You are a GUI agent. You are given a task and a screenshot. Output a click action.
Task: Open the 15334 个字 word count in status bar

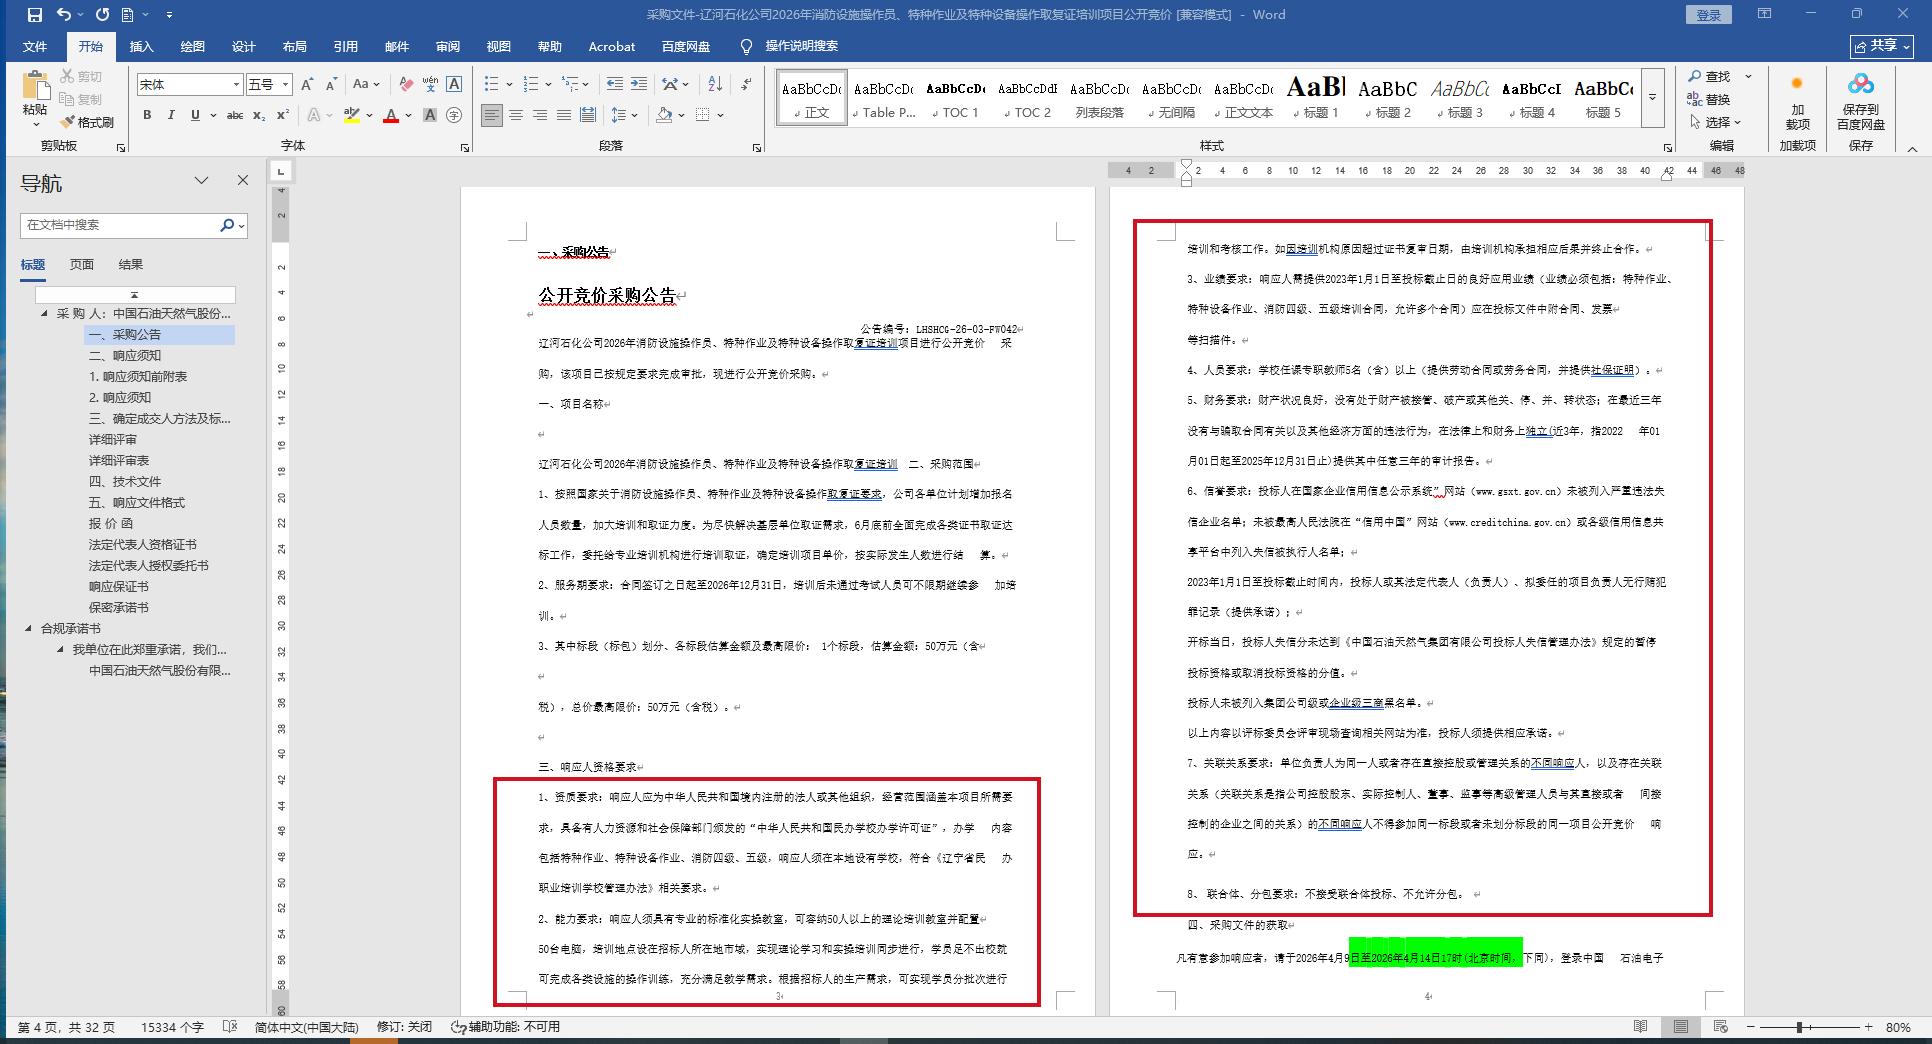(x=172, y=1027)
